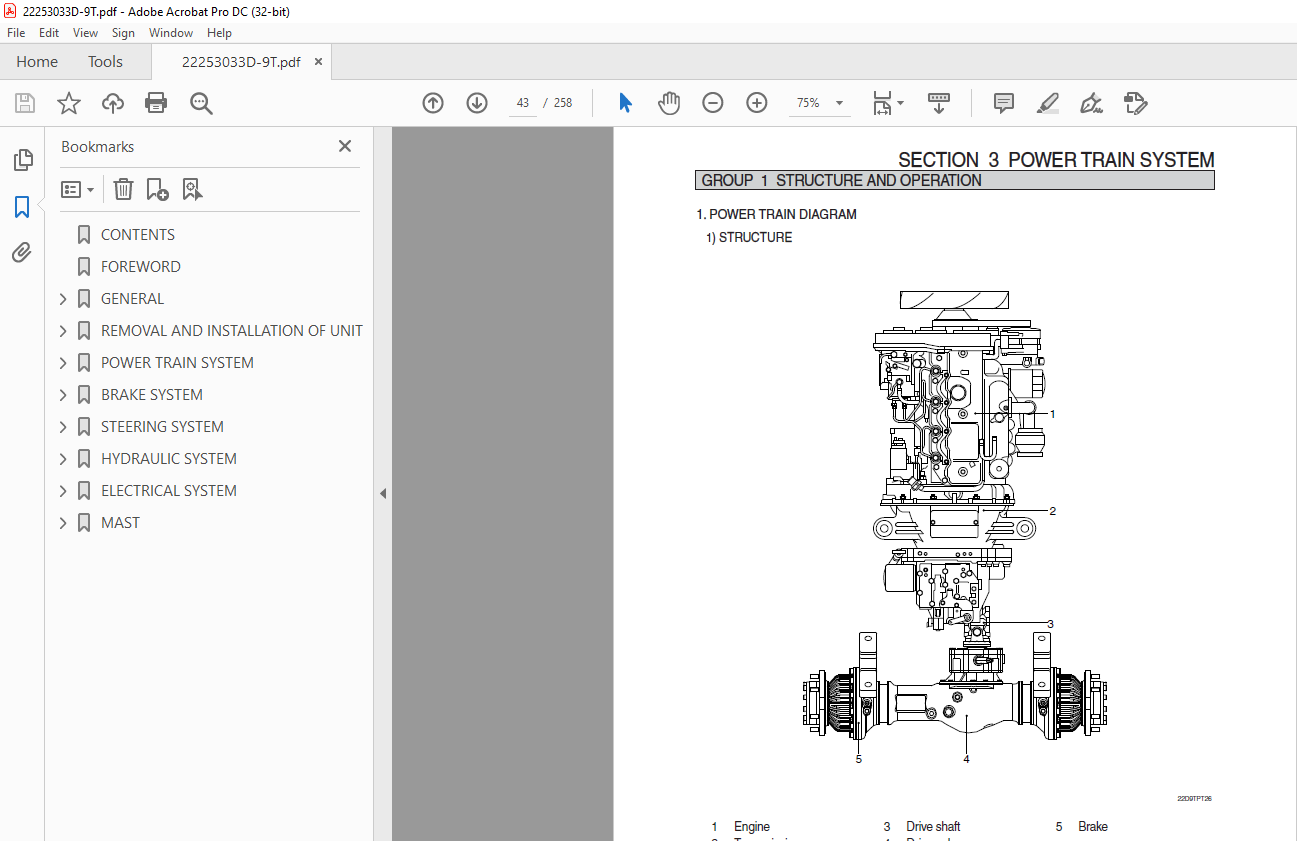Jump to the FOREWORD bookmark
1297x841 pixels.
click(141, 267)
